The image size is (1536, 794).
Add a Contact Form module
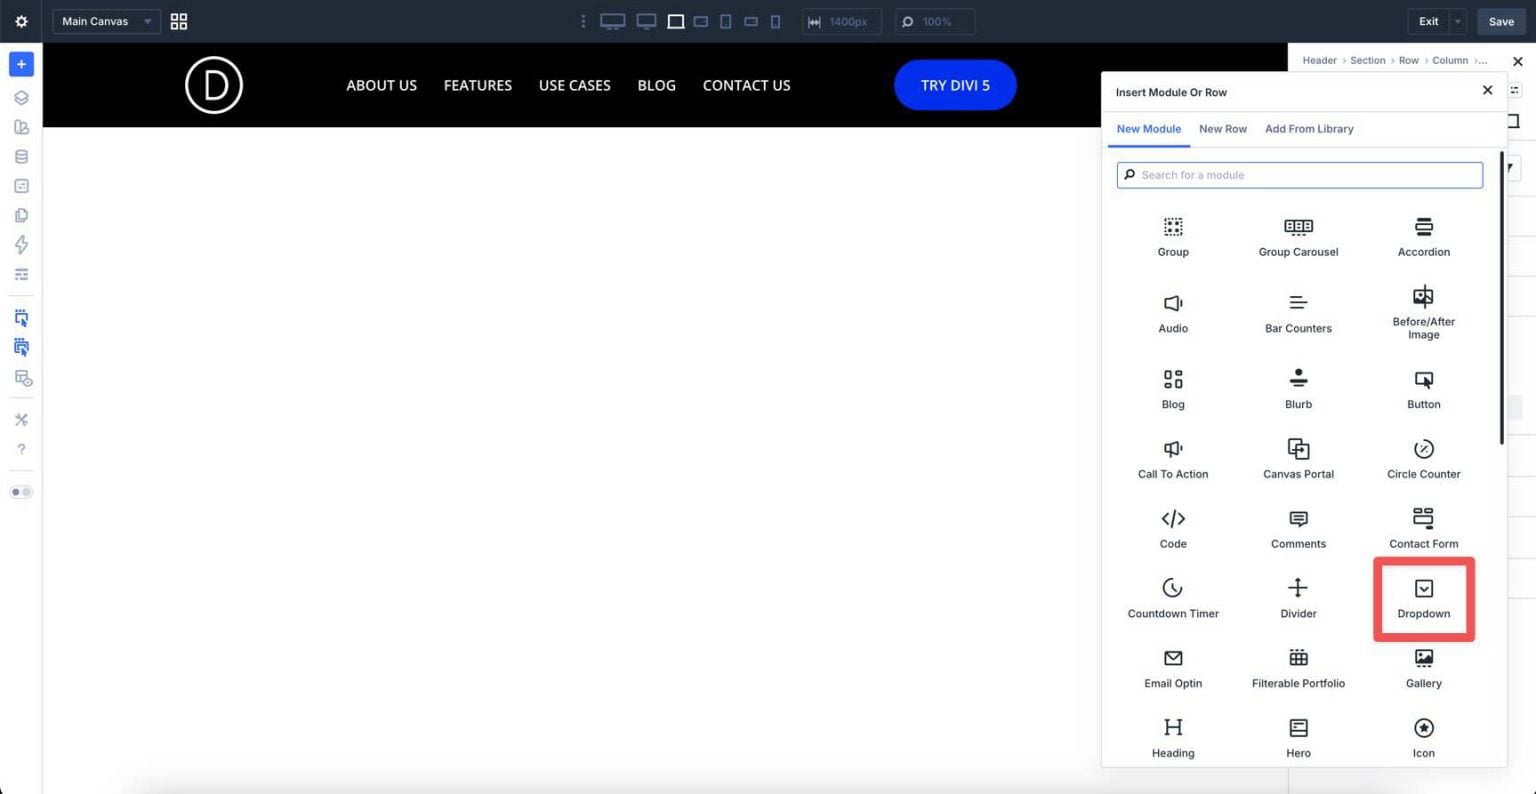click(1423, 529)
